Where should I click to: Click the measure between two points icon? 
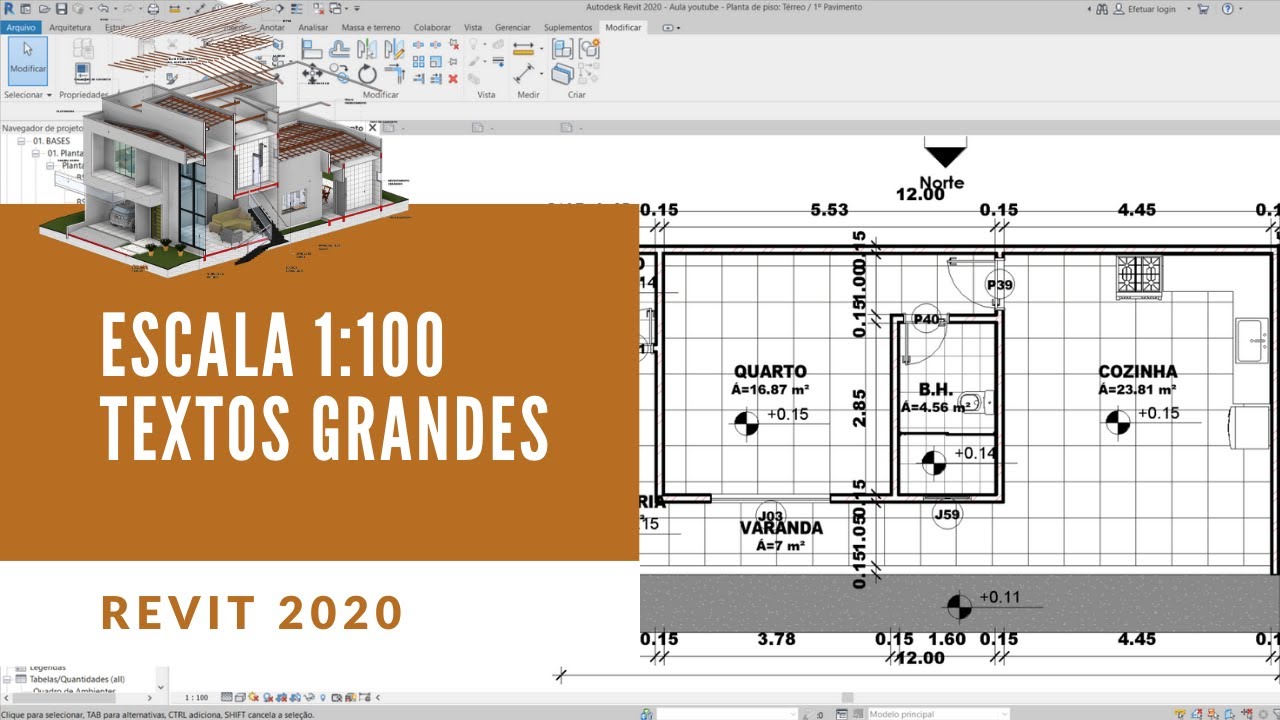523,72
